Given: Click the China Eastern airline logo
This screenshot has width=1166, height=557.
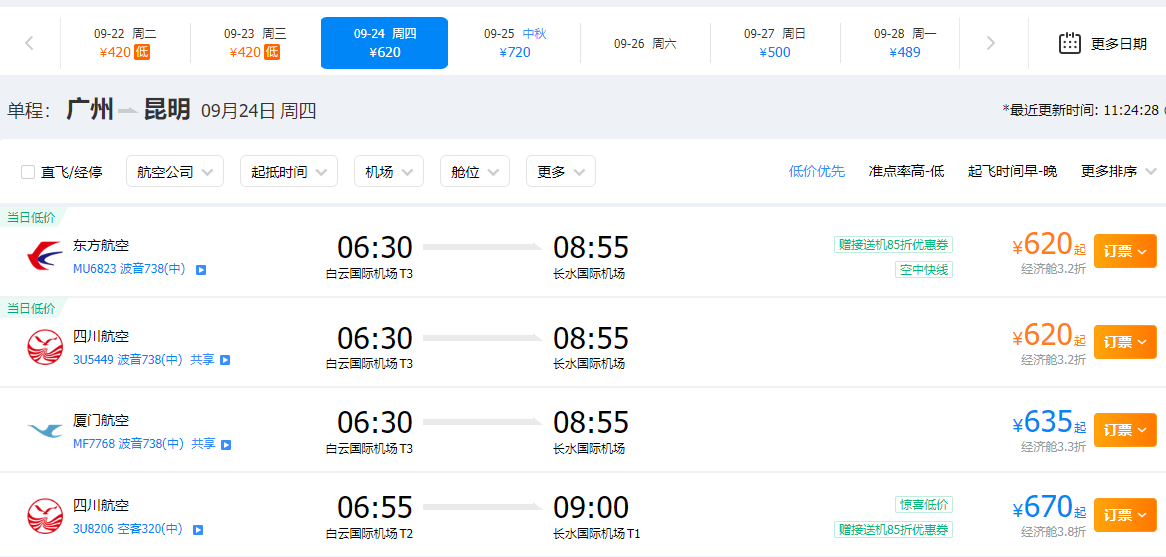Looking at the screenshot, I should 45,257.
